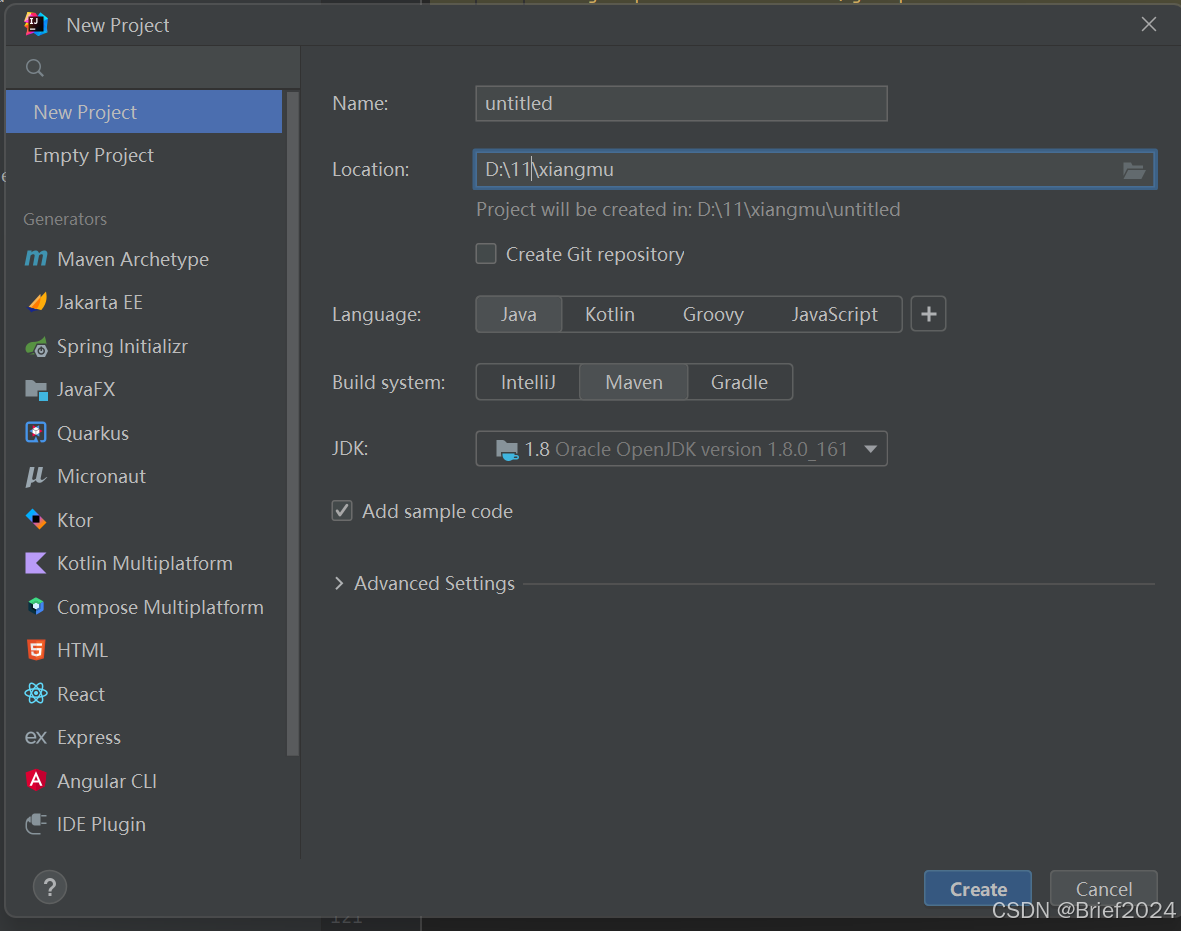The height and width of the screenshot is (931, 1181).
Task: Select New Project in sidebar
Action: click(144, 112)
